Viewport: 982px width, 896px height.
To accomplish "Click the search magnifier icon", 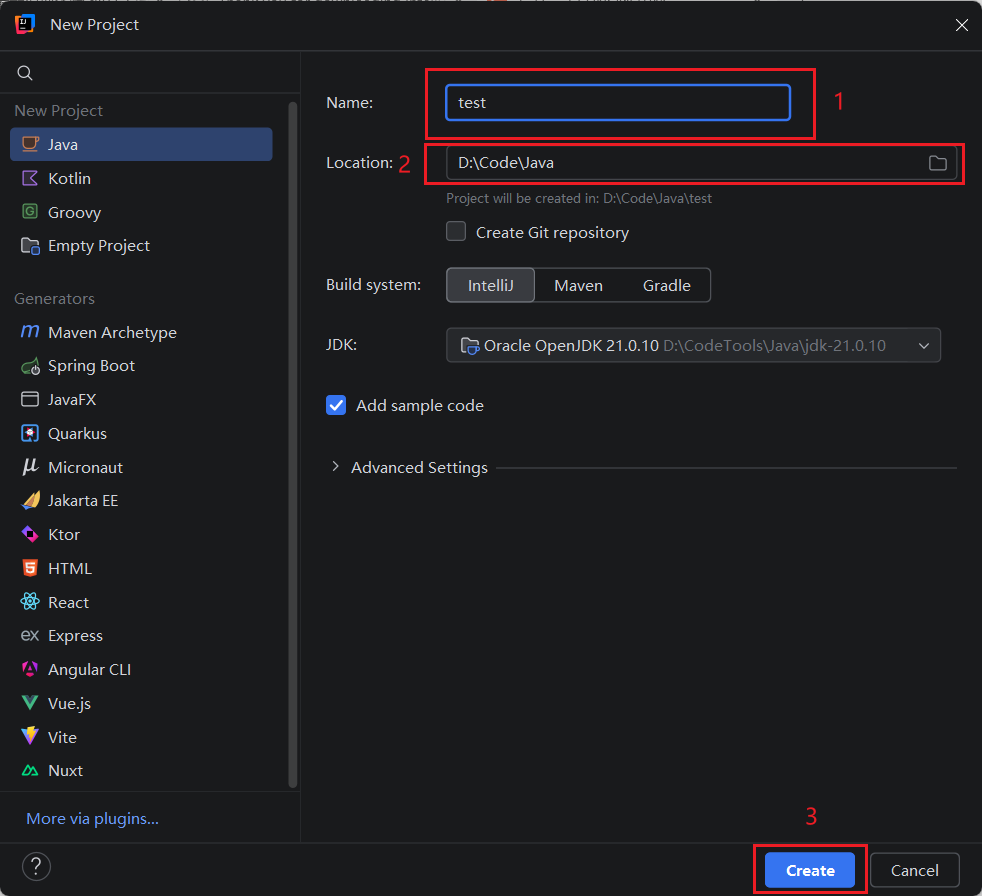I will pos(25,73).
